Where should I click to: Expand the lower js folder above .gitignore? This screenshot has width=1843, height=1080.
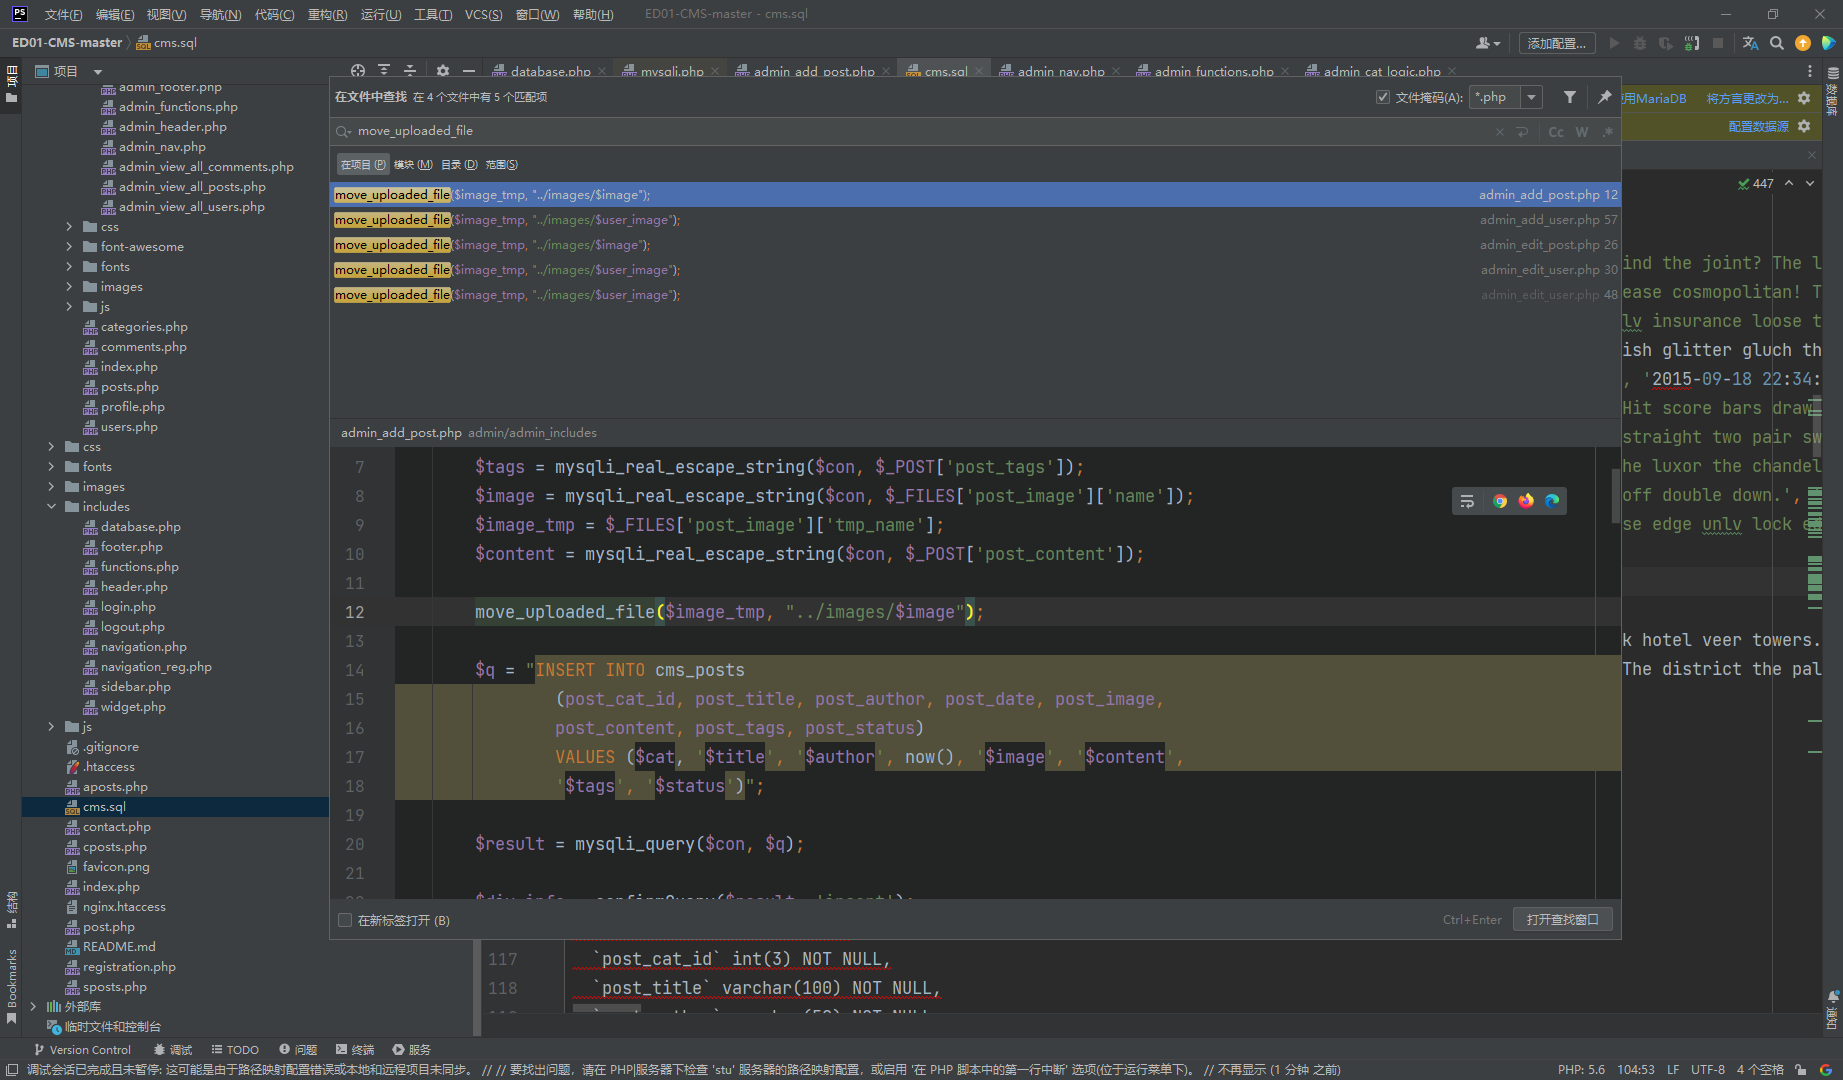coord(51,727)
